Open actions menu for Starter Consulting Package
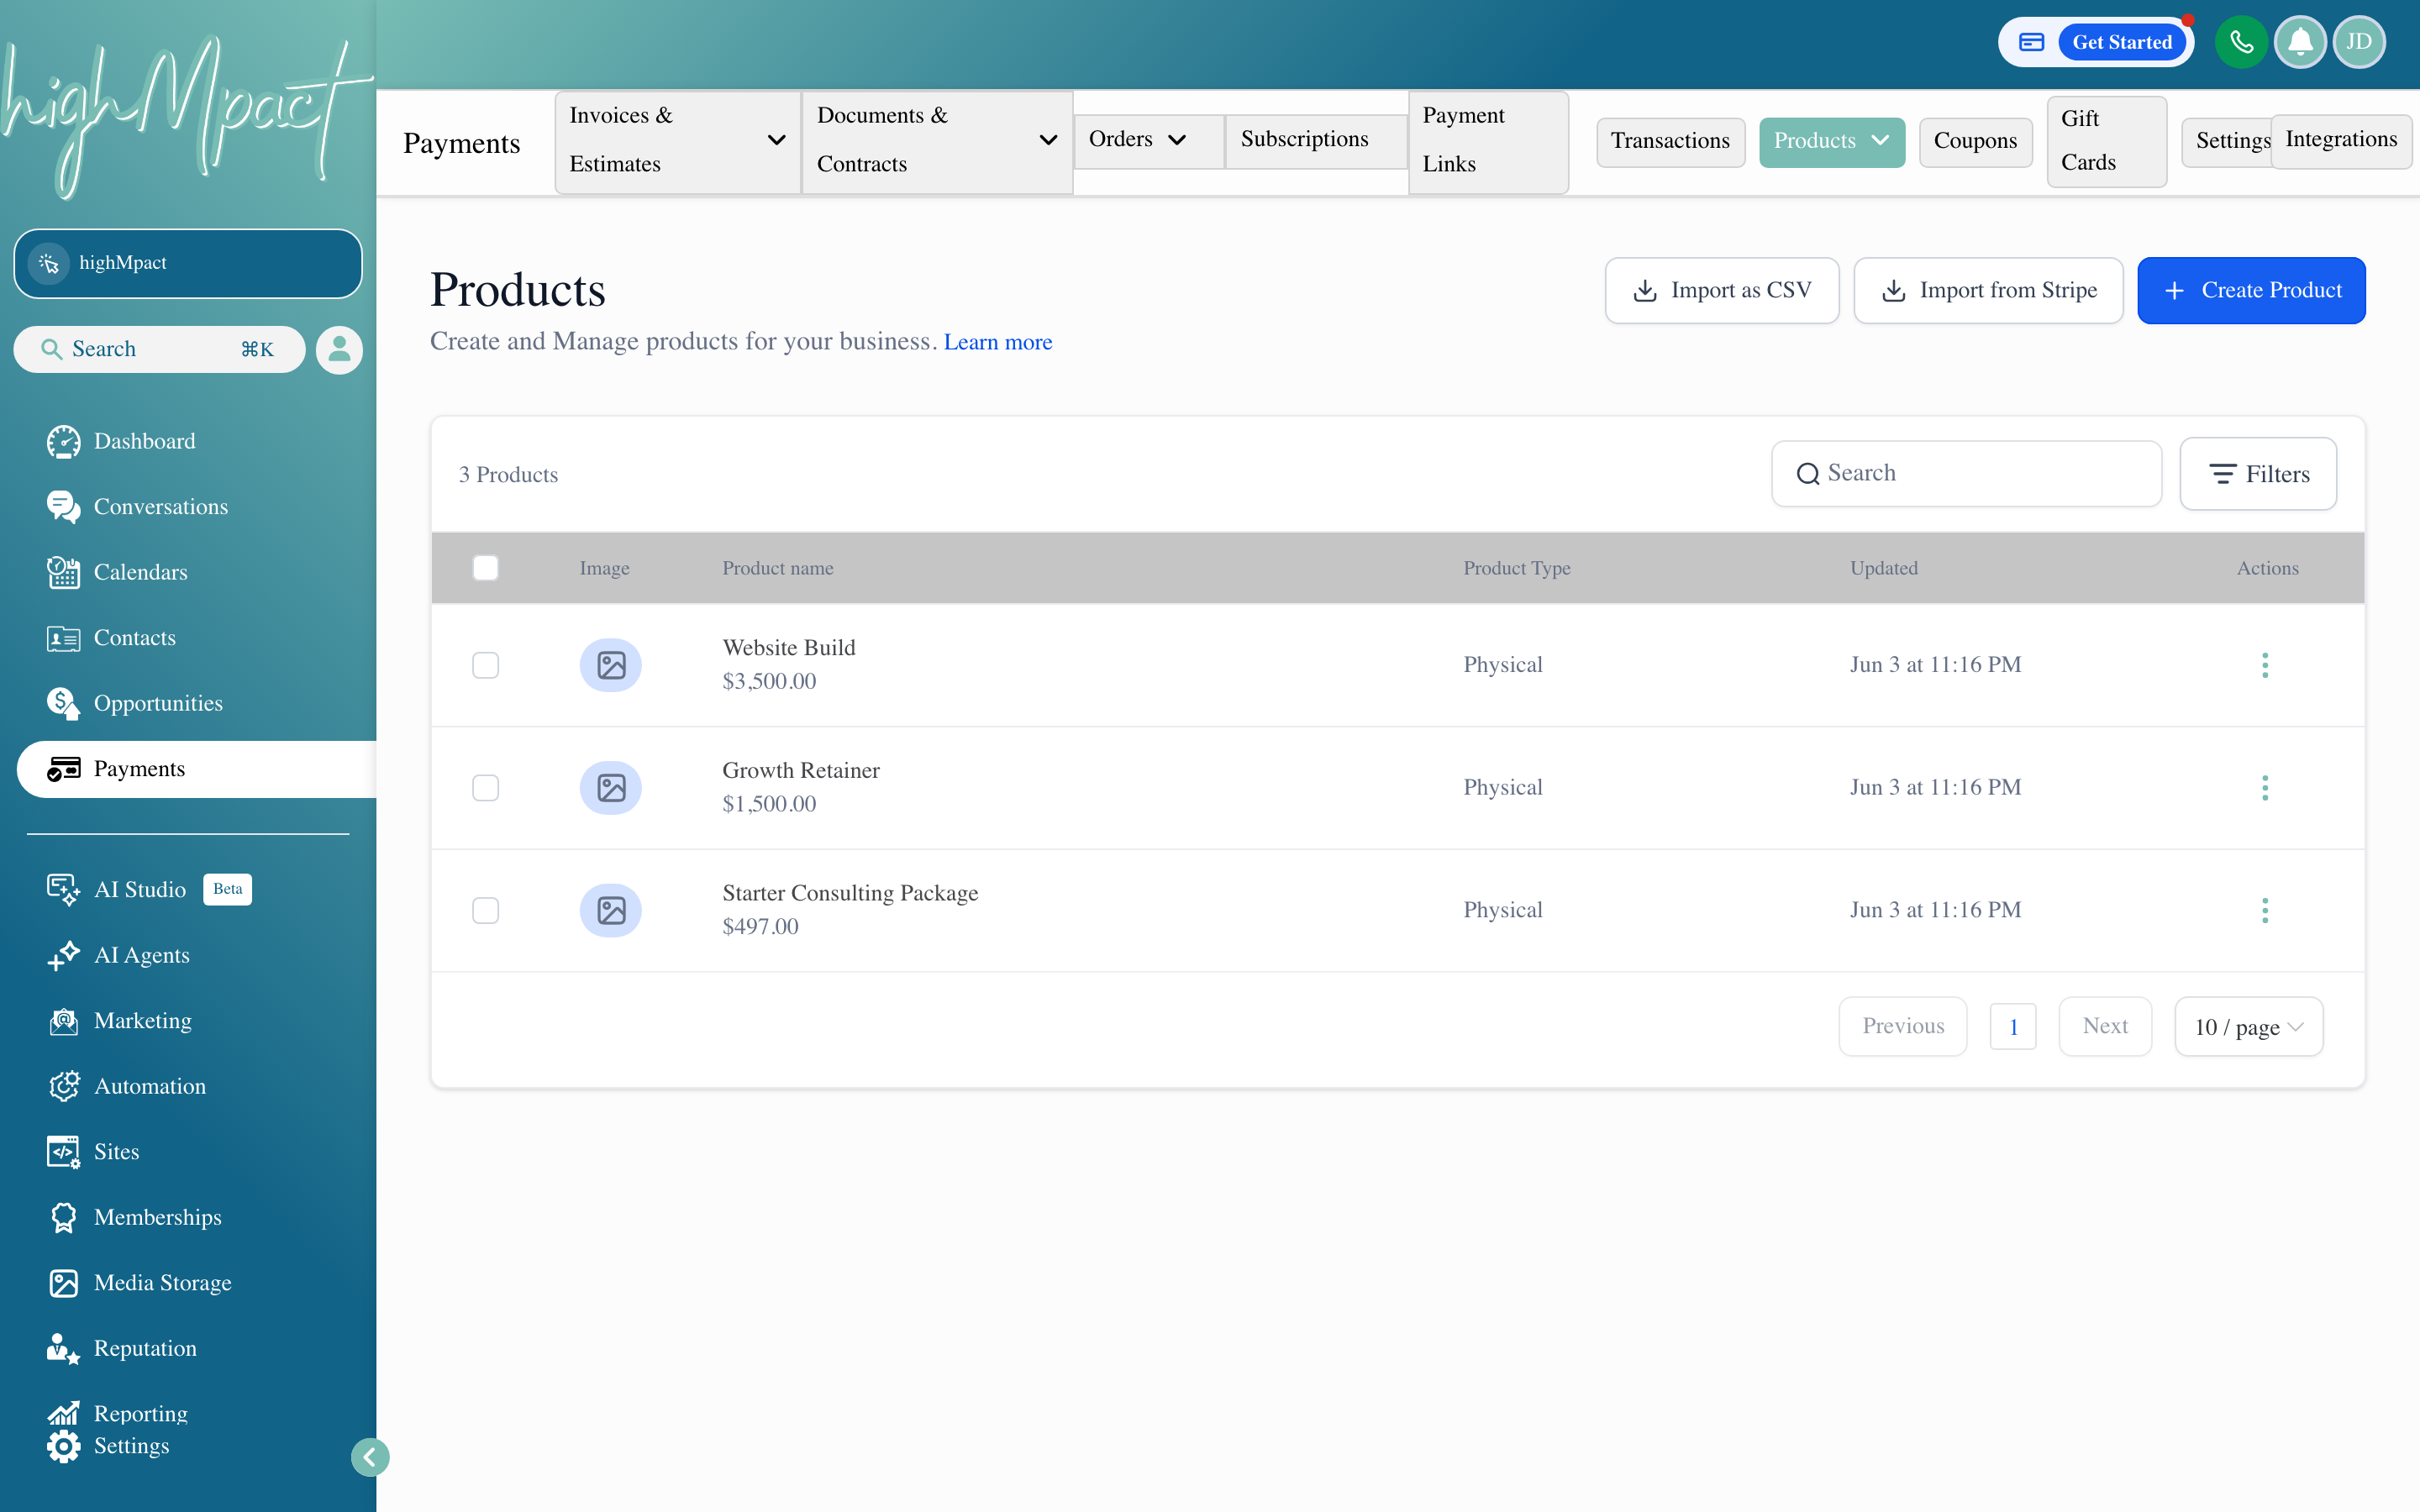 (x=2264, y=910)
